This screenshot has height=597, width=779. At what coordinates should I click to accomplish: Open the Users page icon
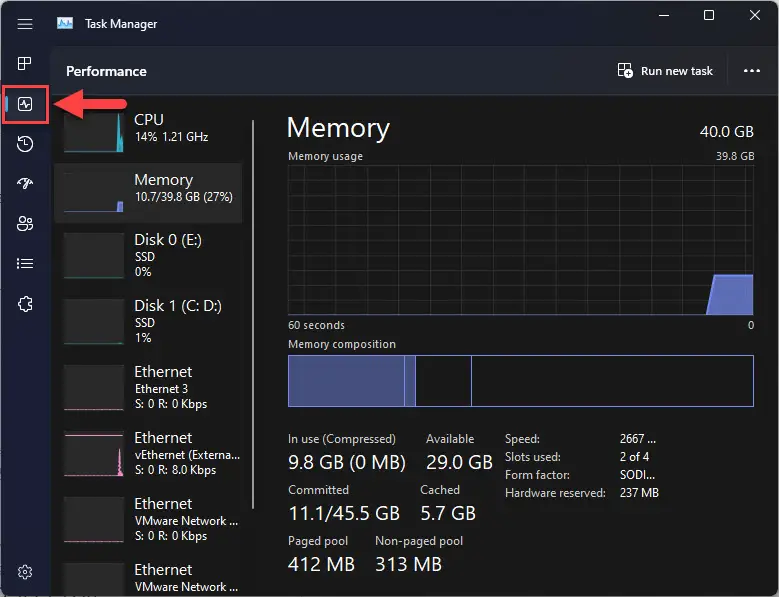coord(25,224)
